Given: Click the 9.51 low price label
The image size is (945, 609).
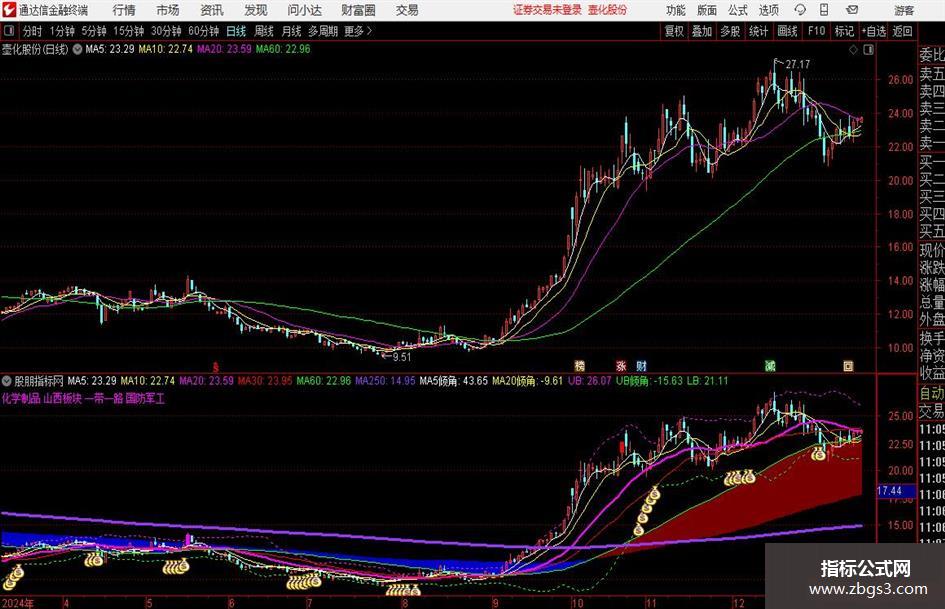Looking at the screenshot, I should 401,357.
